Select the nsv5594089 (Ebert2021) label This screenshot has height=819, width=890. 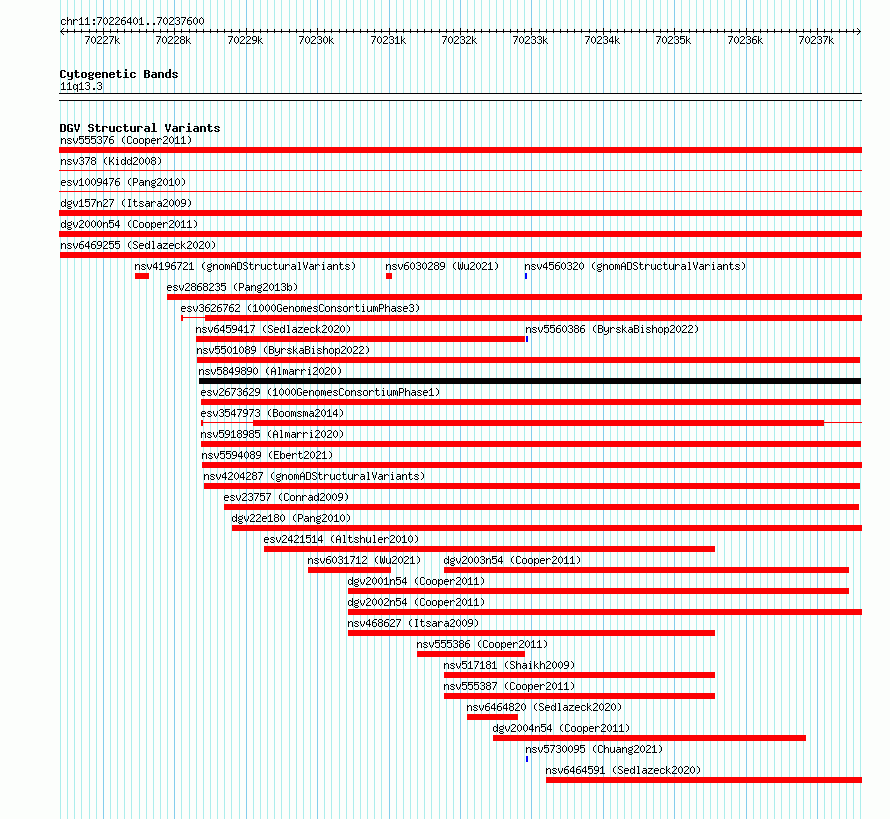267,455
